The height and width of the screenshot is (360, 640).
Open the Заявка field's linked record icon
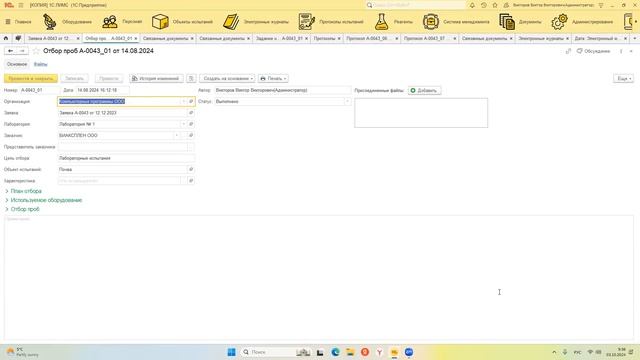(191, 113)
